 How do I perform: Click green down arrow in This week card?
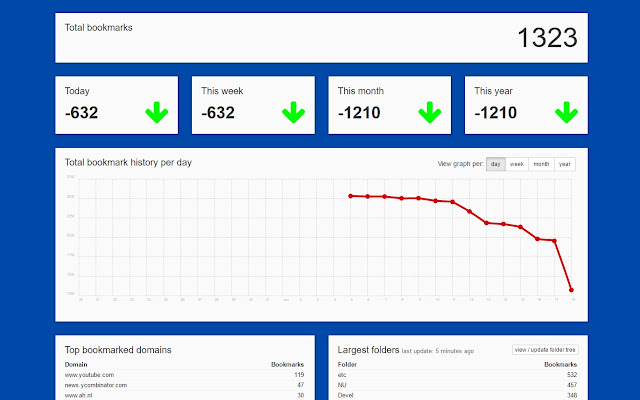(293, 112)
